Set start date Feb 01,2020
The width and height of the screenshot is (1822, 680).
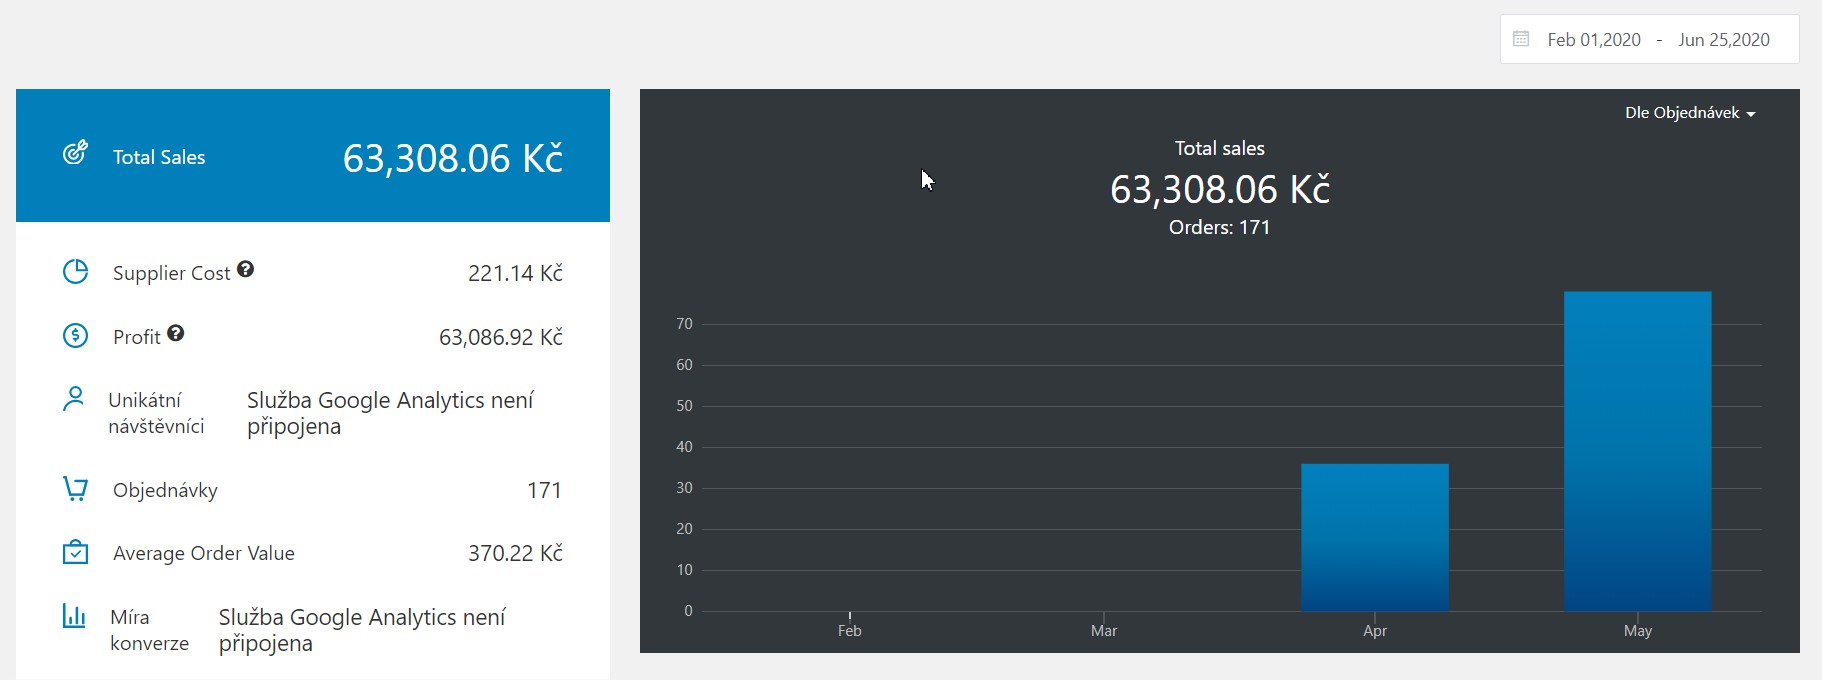(1594, 40)
